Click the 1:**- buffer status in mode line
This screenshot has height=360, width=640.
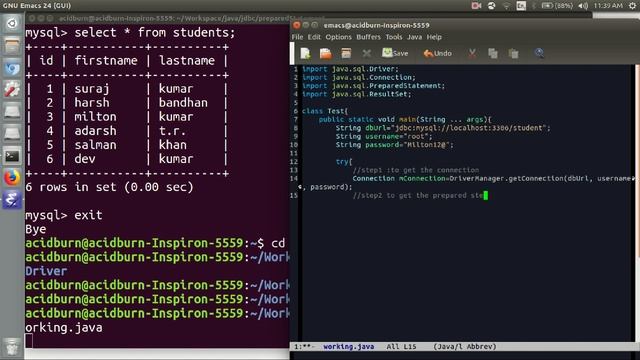click(304, 347)
